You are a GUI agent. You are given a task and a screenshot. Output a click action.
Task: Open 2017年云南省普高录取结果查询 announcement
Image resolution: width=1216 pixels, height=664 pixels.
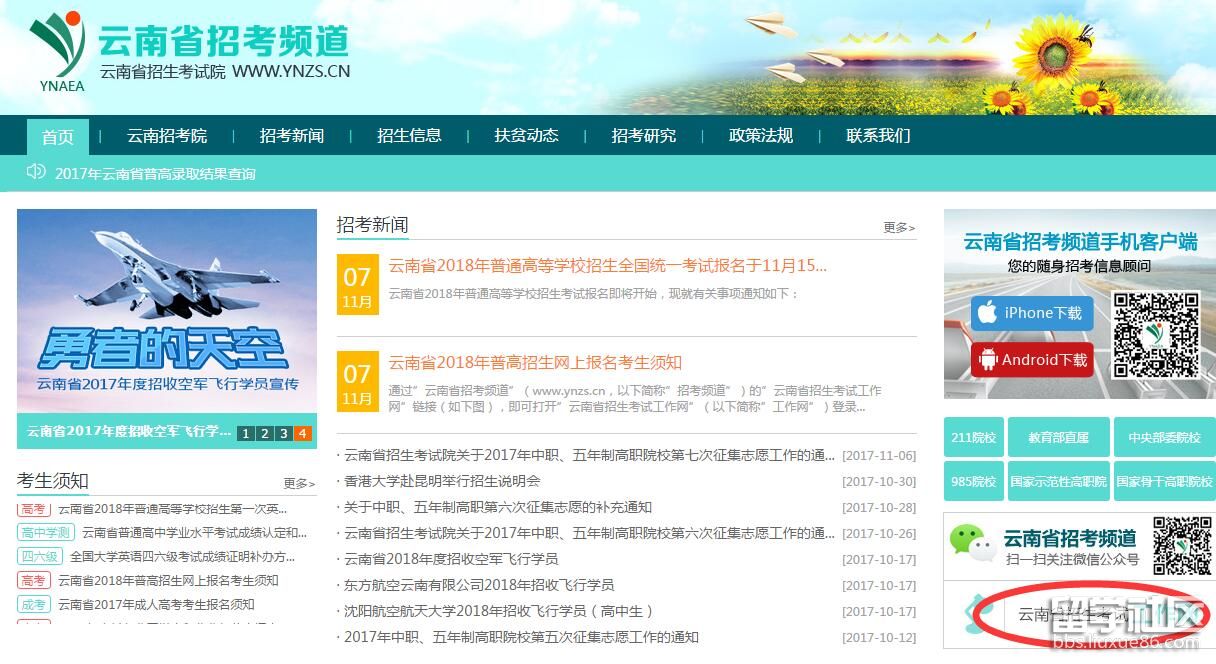pos(155,174)
